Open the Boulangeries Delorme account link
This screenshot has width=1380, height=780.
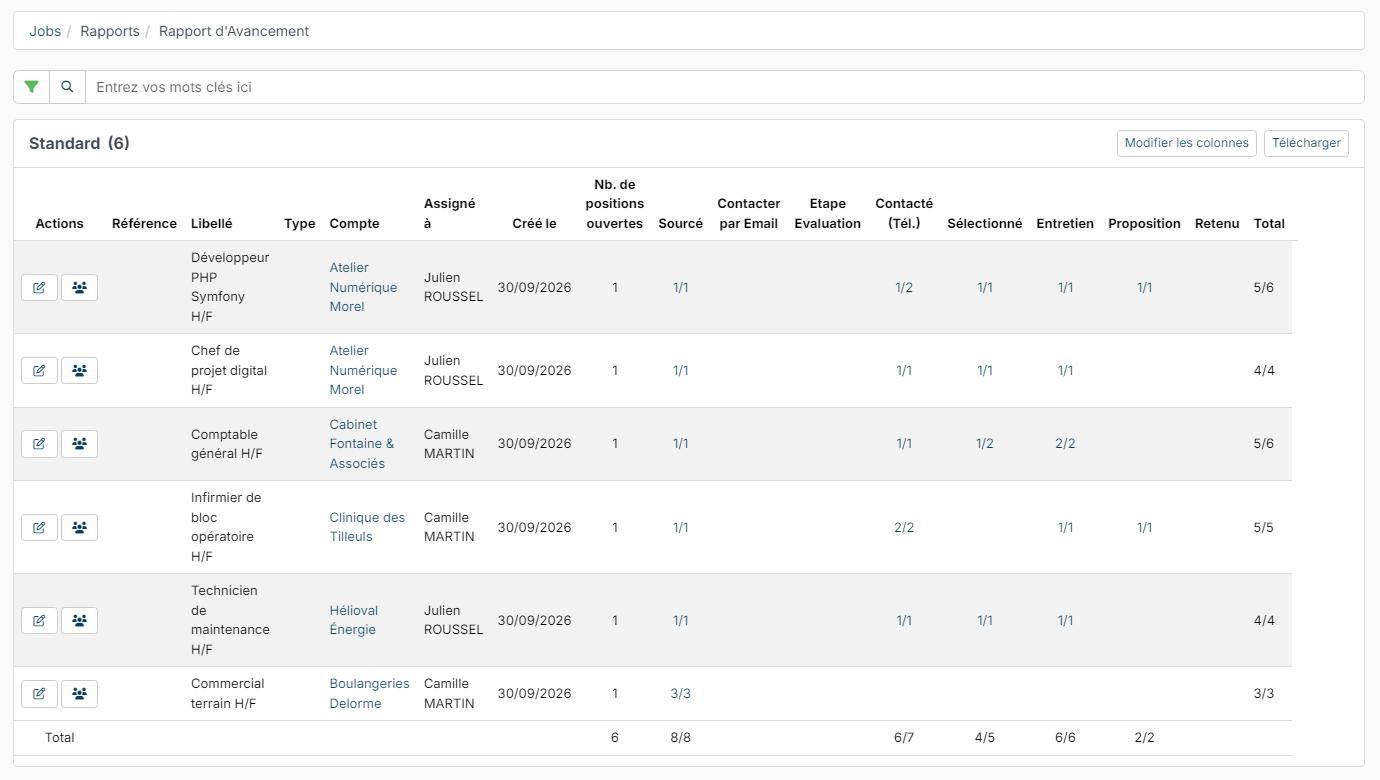[x=369, y=694]
